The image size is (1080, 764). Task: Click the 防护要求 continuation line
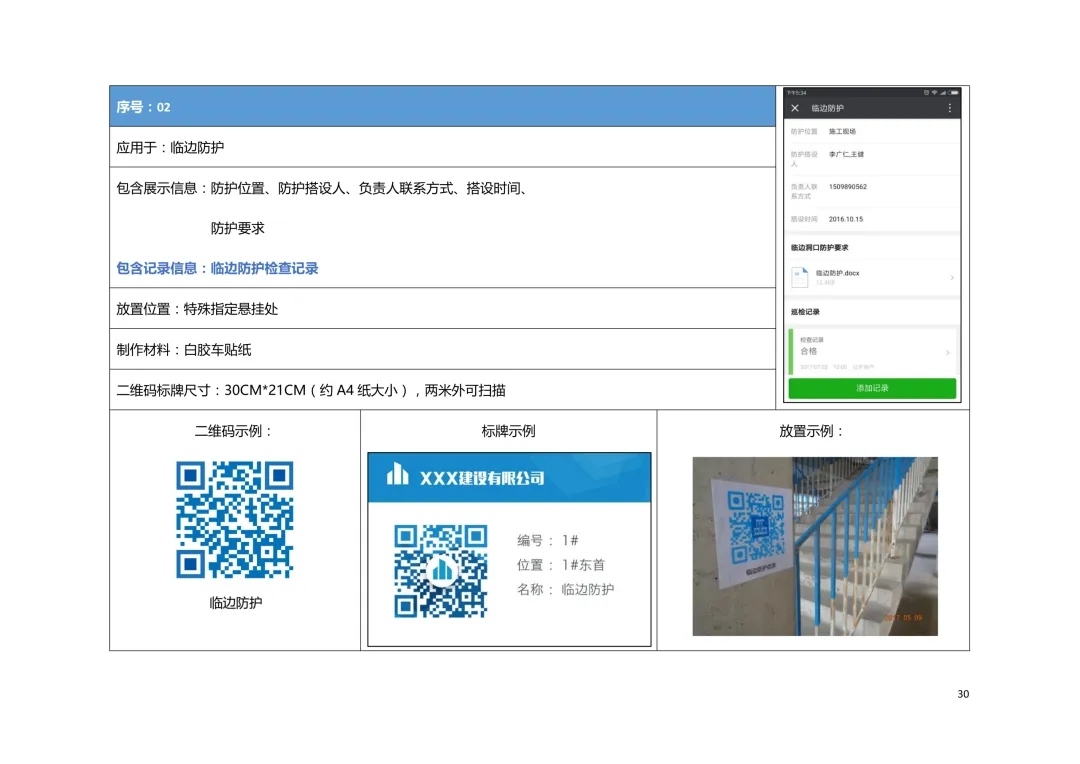238,229
